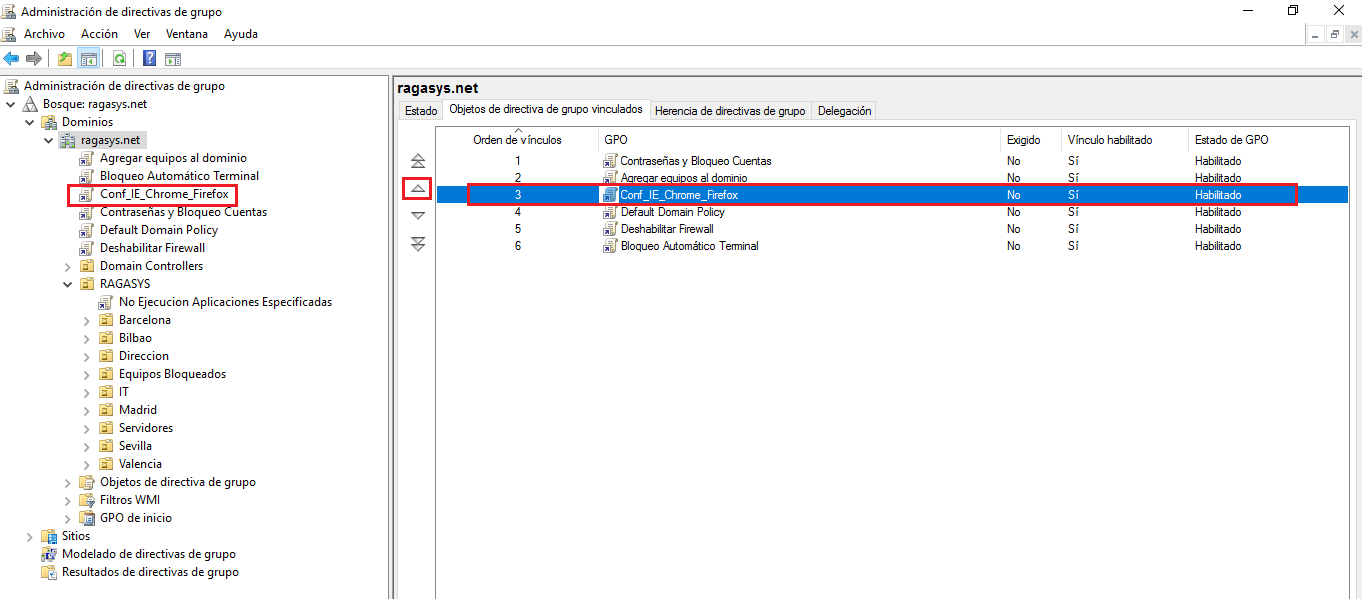Collapse the ragasys.net domain node
The image size is (1362, 599).
[48, 139]
